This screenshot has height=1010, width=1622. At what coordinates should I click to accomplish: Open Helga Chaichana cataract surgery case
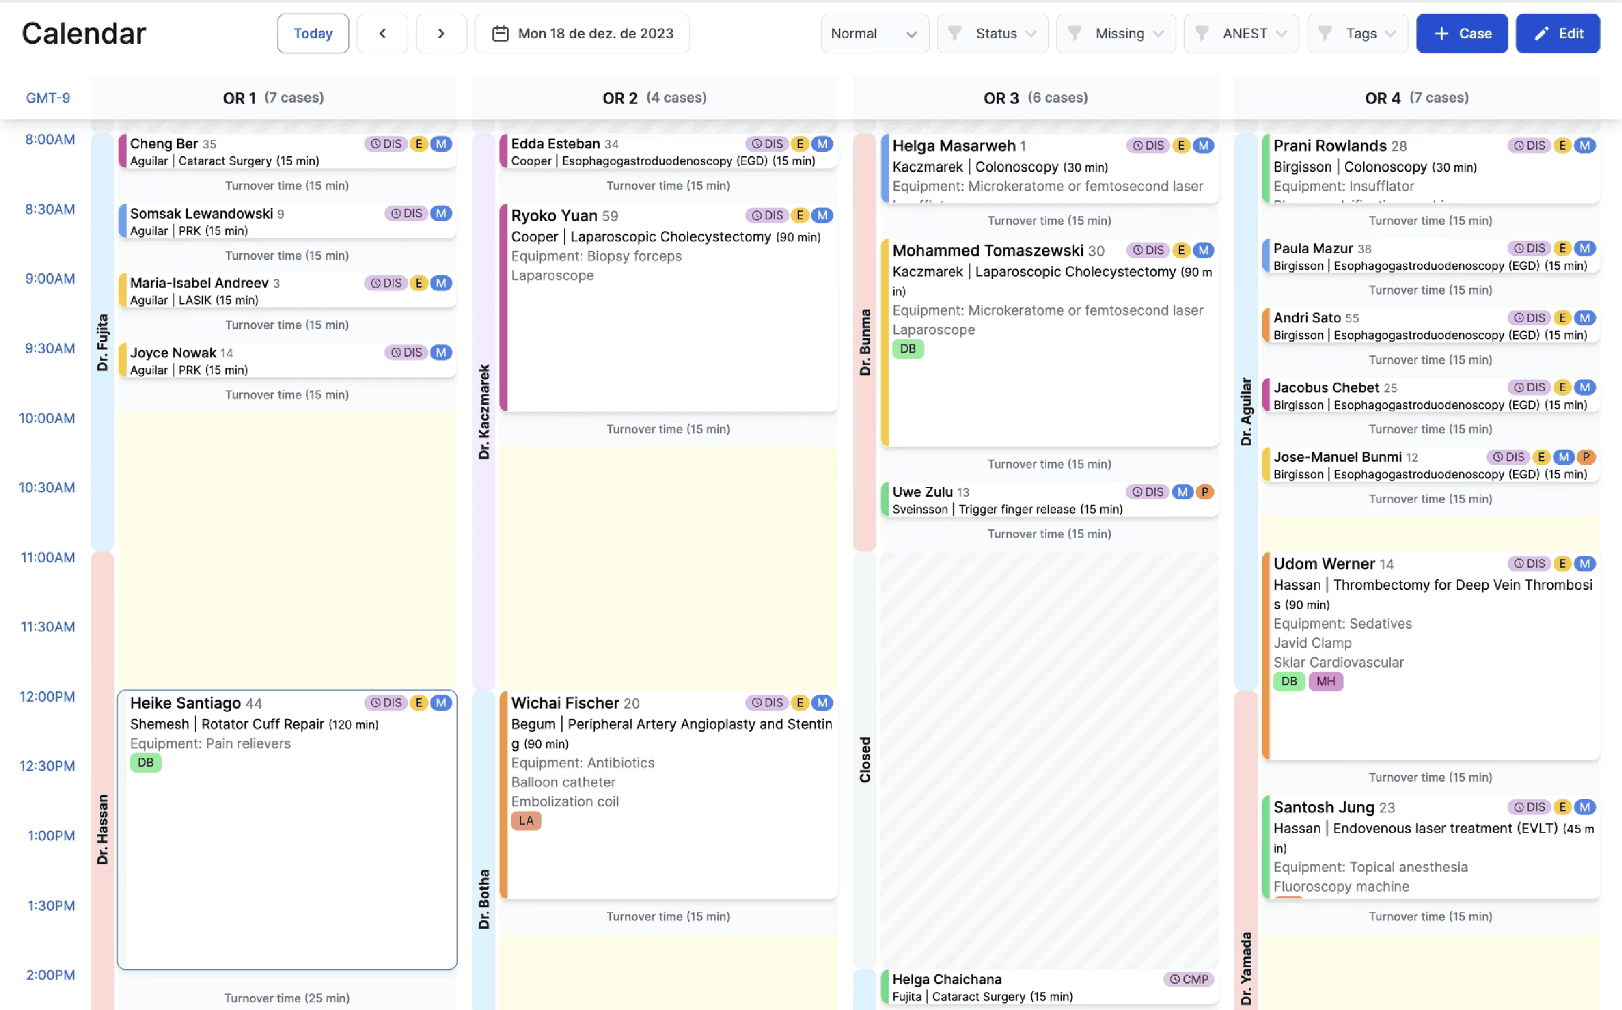click(1049, 987)
